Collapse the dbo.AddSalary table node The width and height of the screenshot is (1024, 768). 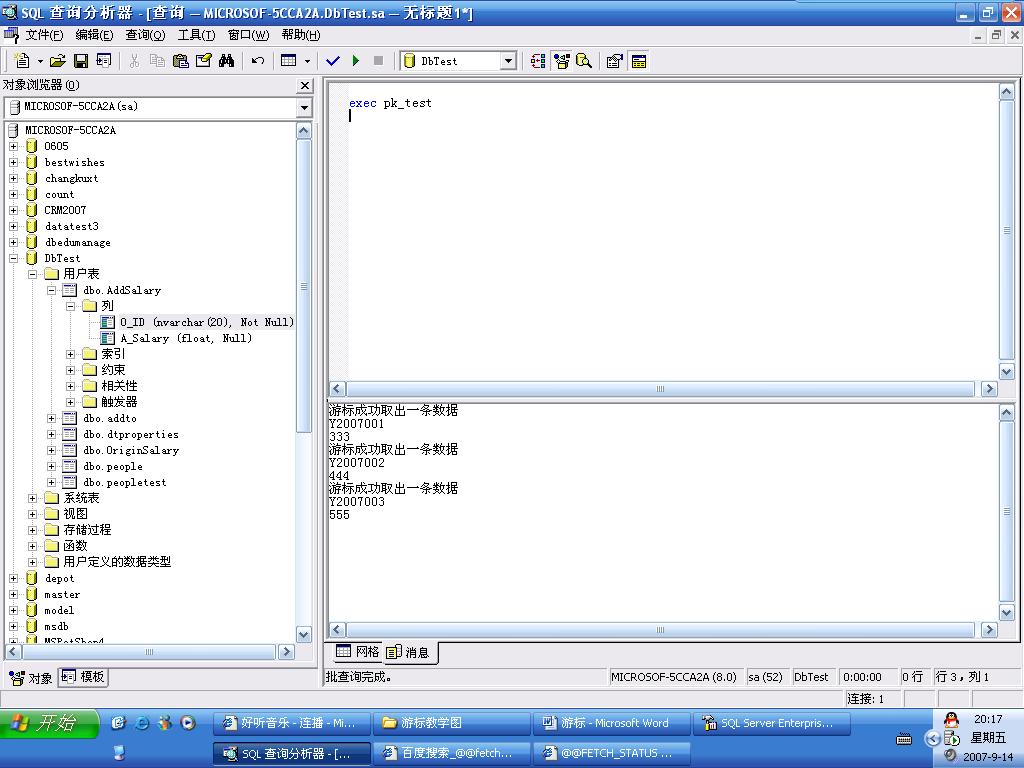(52, 290)
